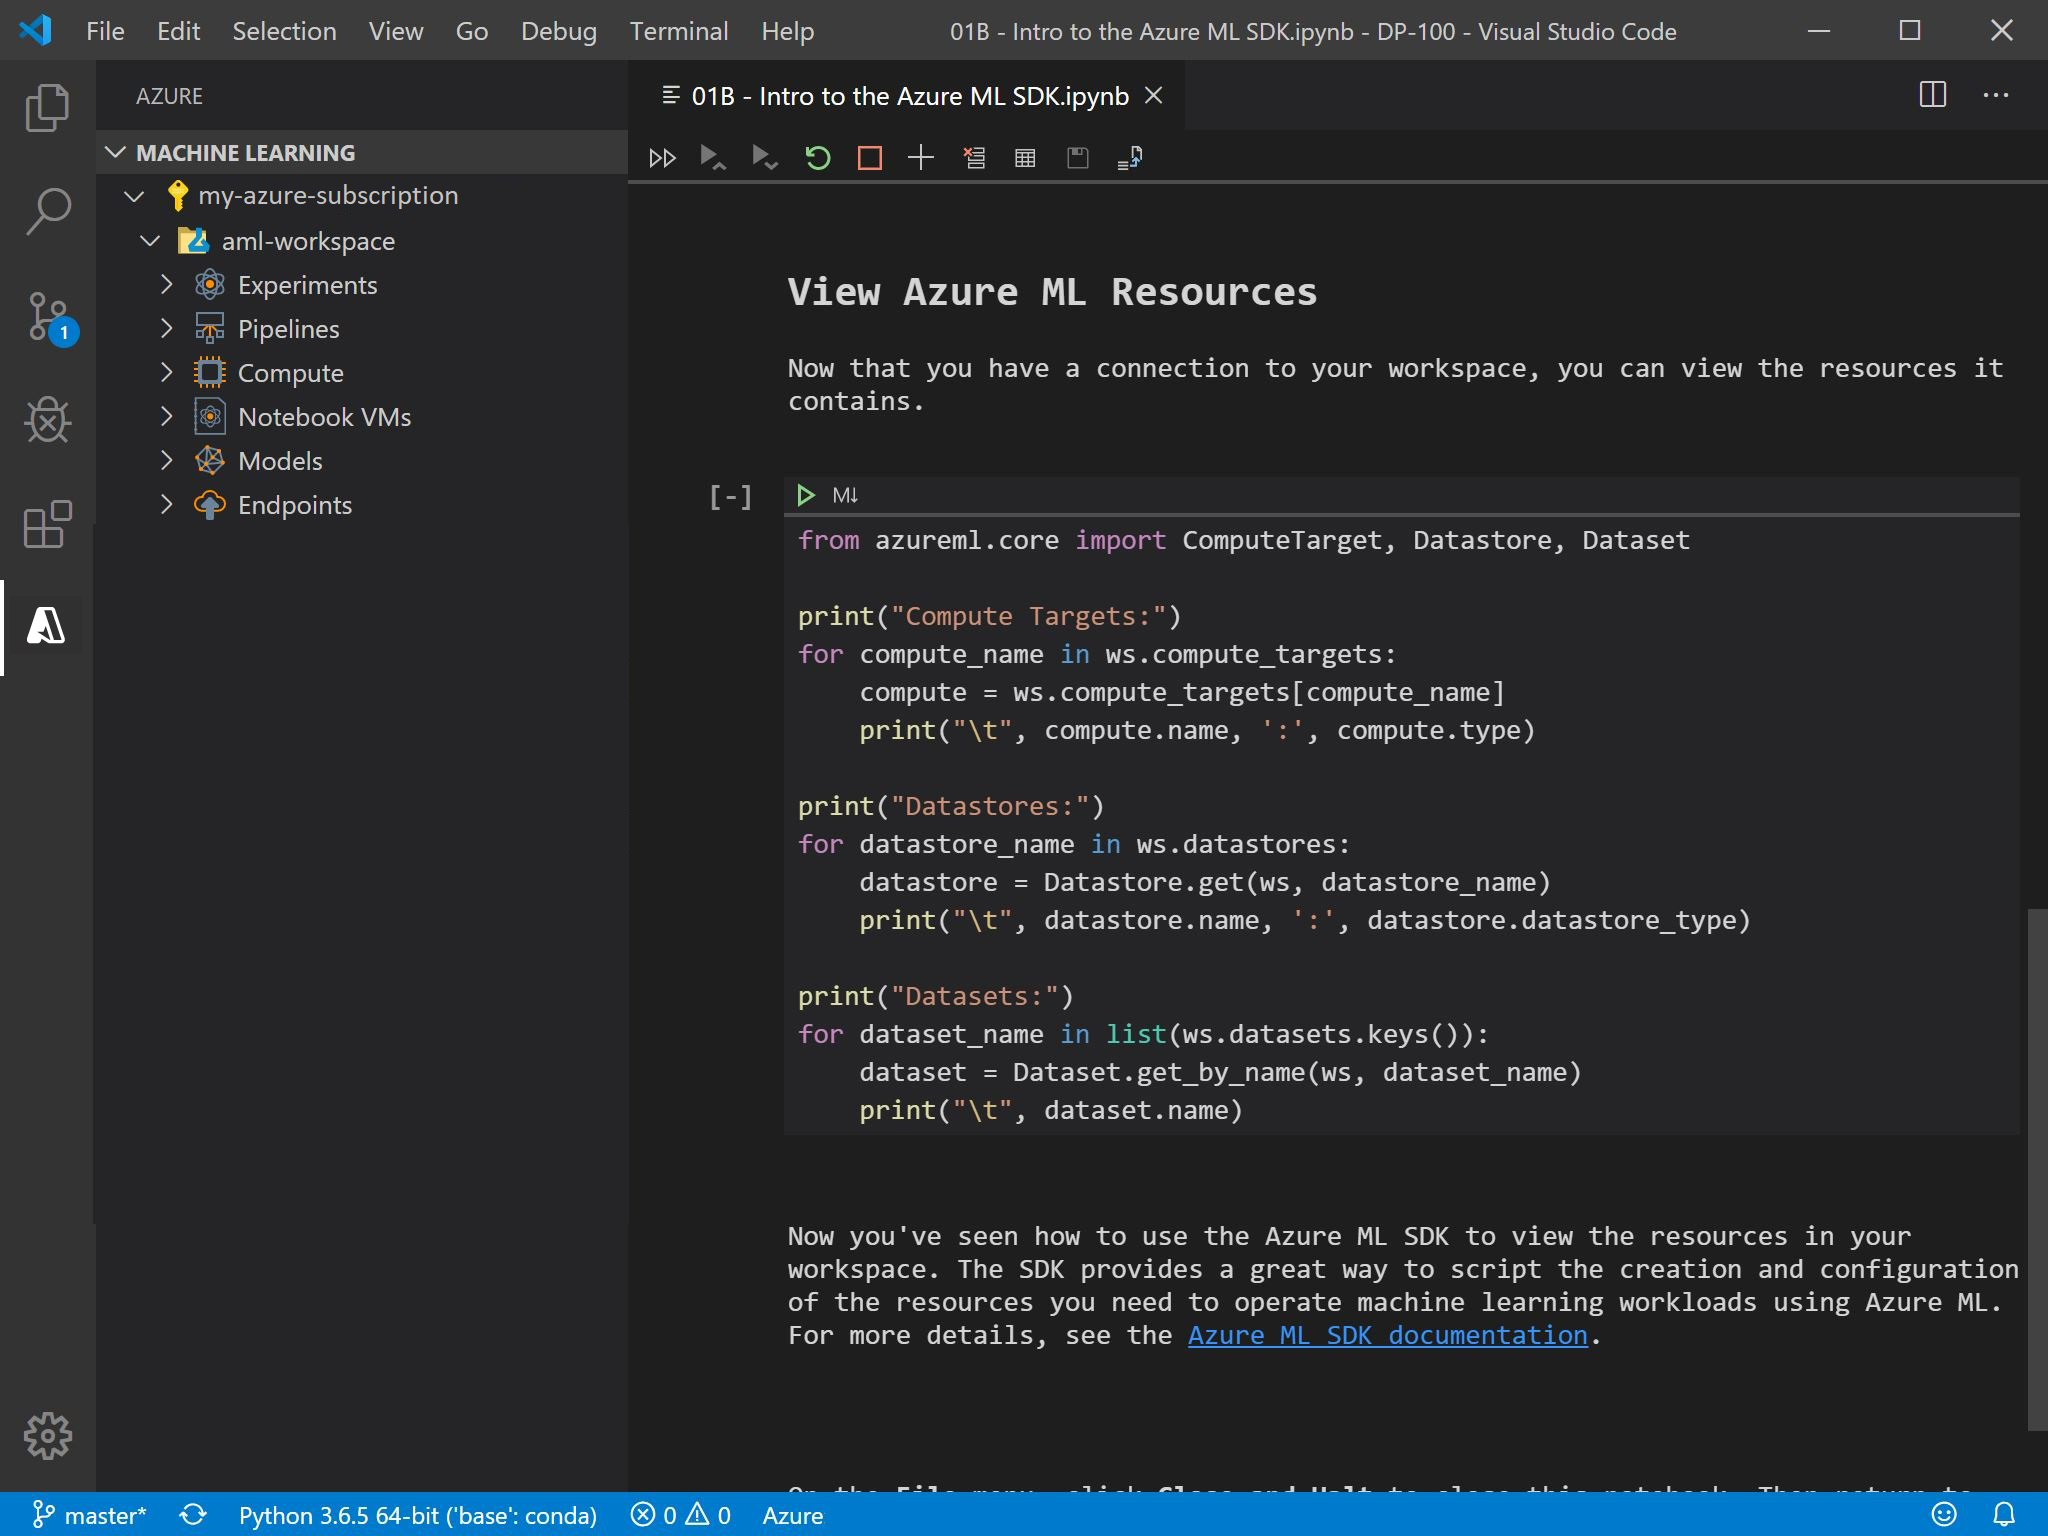
Task: Collapse my-azure-subscription node
Action: point(134,196)
